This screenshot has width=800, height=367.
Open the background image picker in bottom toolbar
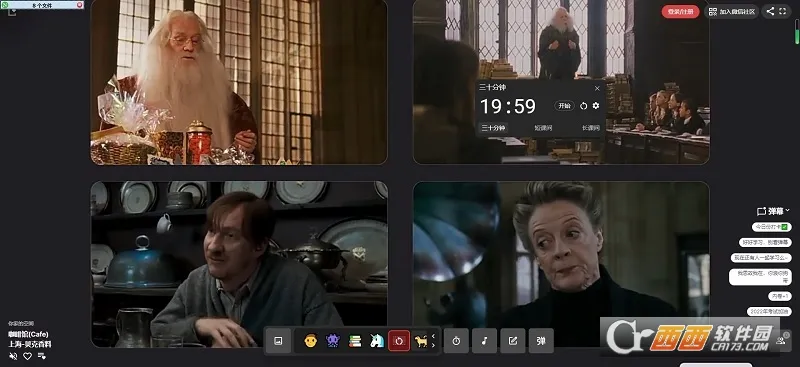pyautogui.click(x=278, y=341)
